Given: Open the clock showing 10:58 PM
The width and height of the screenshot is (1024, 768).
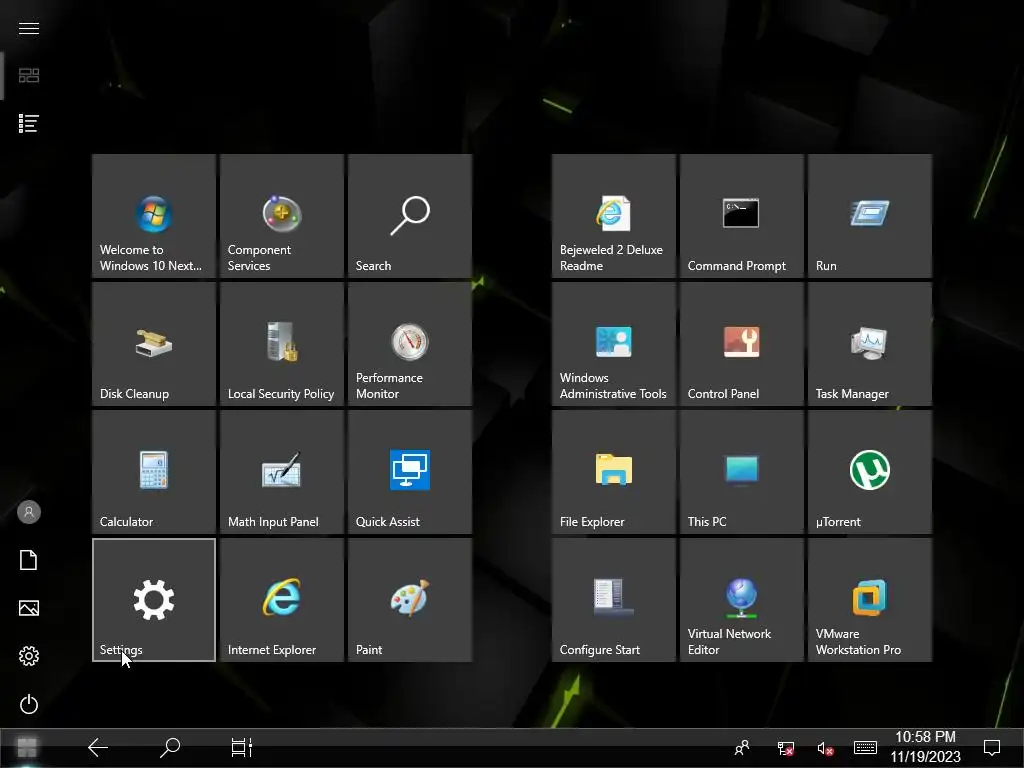Looking at the screenshot, I should click(x=925, y=747).
